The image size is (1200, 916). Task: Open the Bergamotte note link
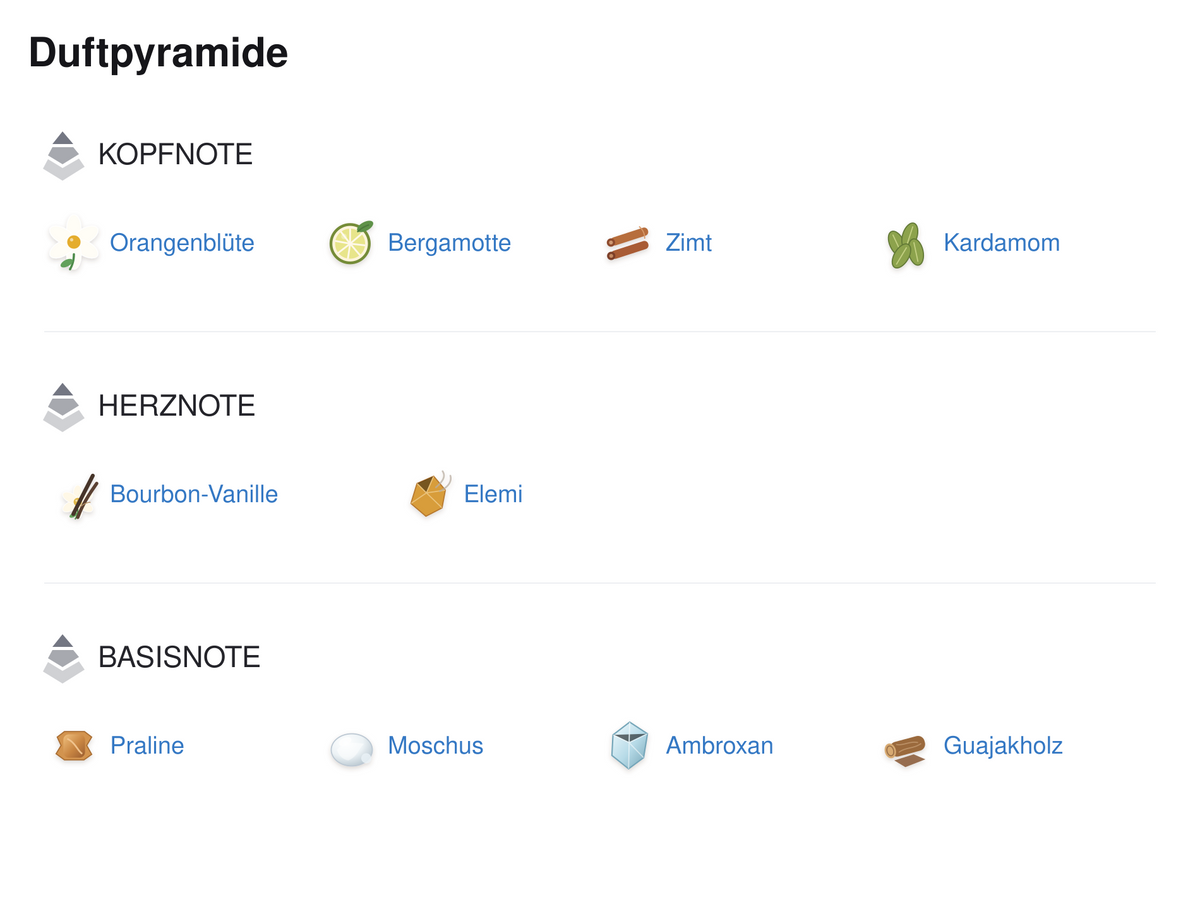pos(449,243)
